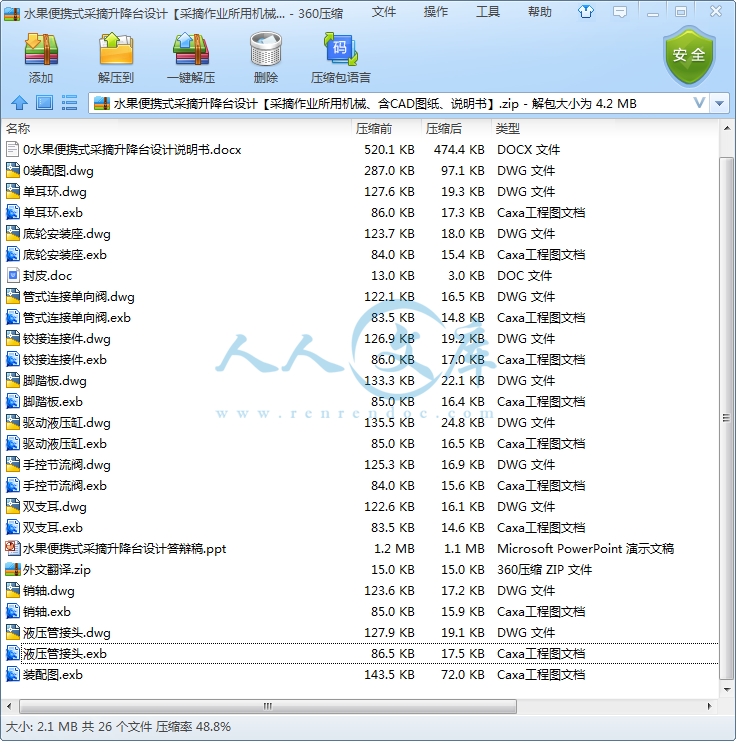
Task: Click the archive path address field
Action: click(397, 103)
